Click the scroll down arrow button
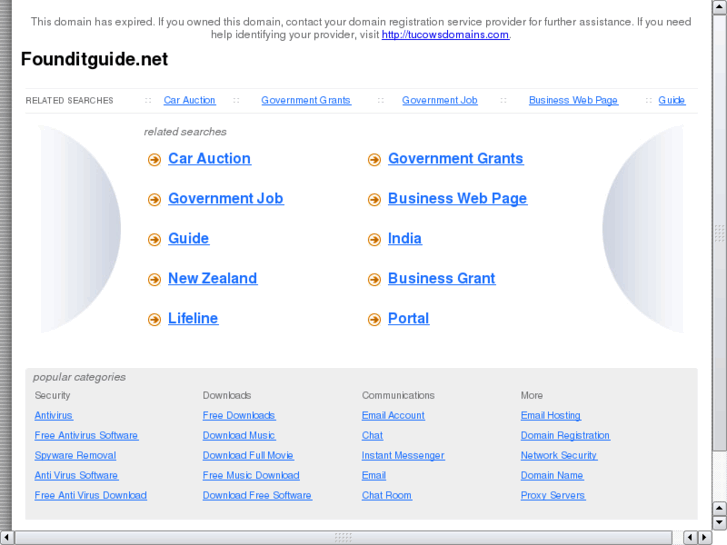Image resolution: width=727 pixels, height=545 pixels. coord(719,522)
